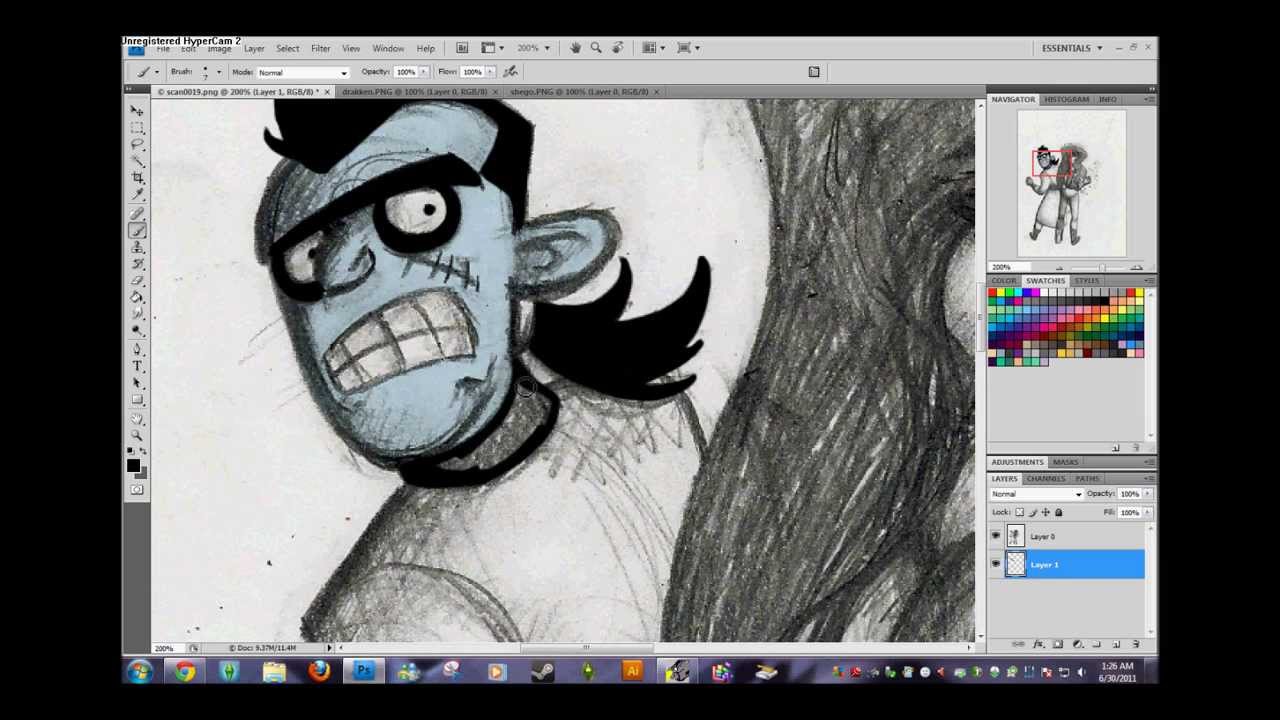Add a layer mask
1280x720 pixels.
point(1058,644)
